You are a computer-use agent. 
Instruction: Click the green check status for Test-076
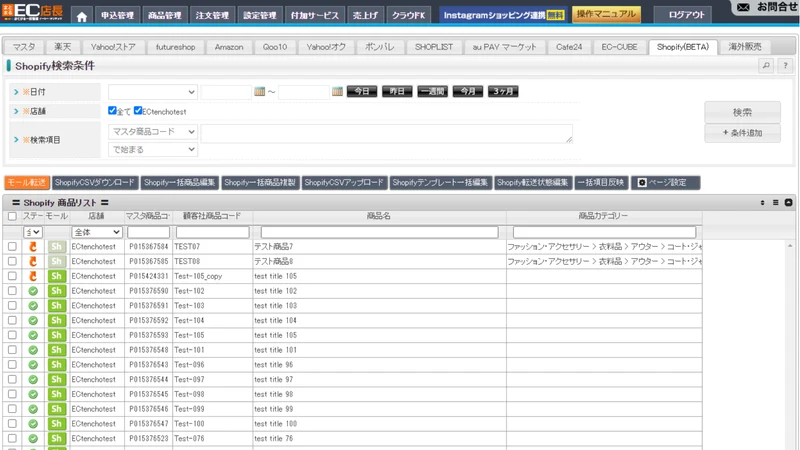(33, 438)
